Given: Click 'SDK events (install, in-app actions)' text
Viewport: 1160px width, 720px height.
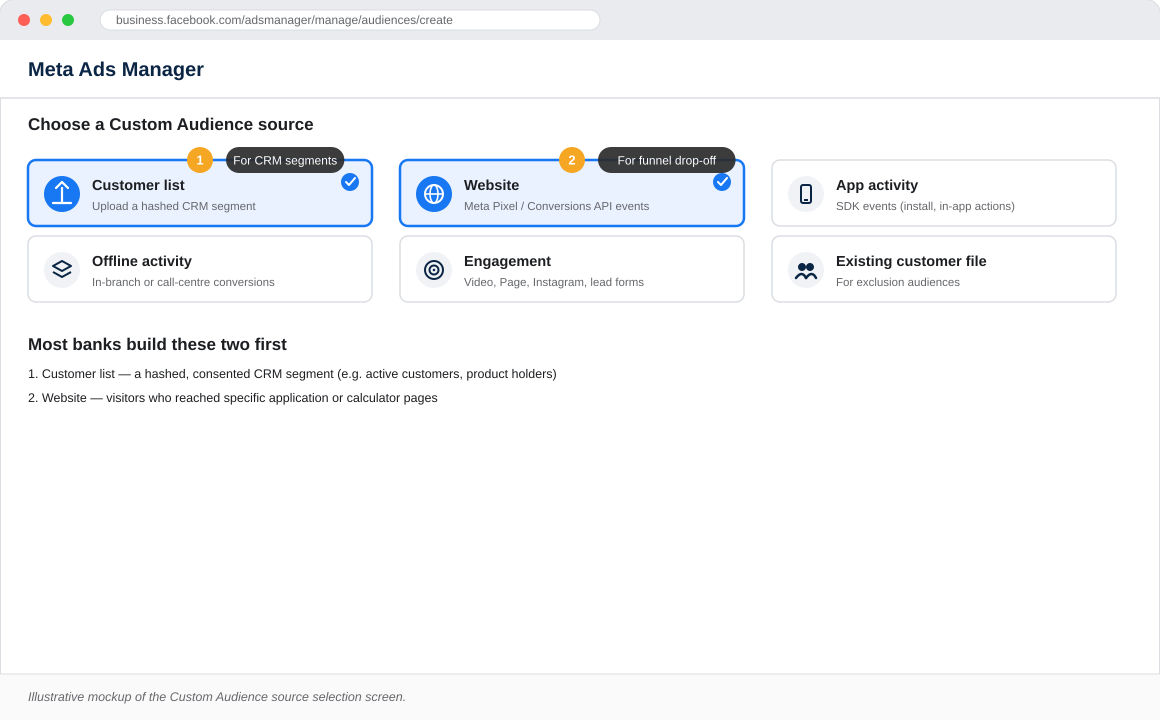Looking at the screenshot, I should pyautogui.click(x=925, y=206).
